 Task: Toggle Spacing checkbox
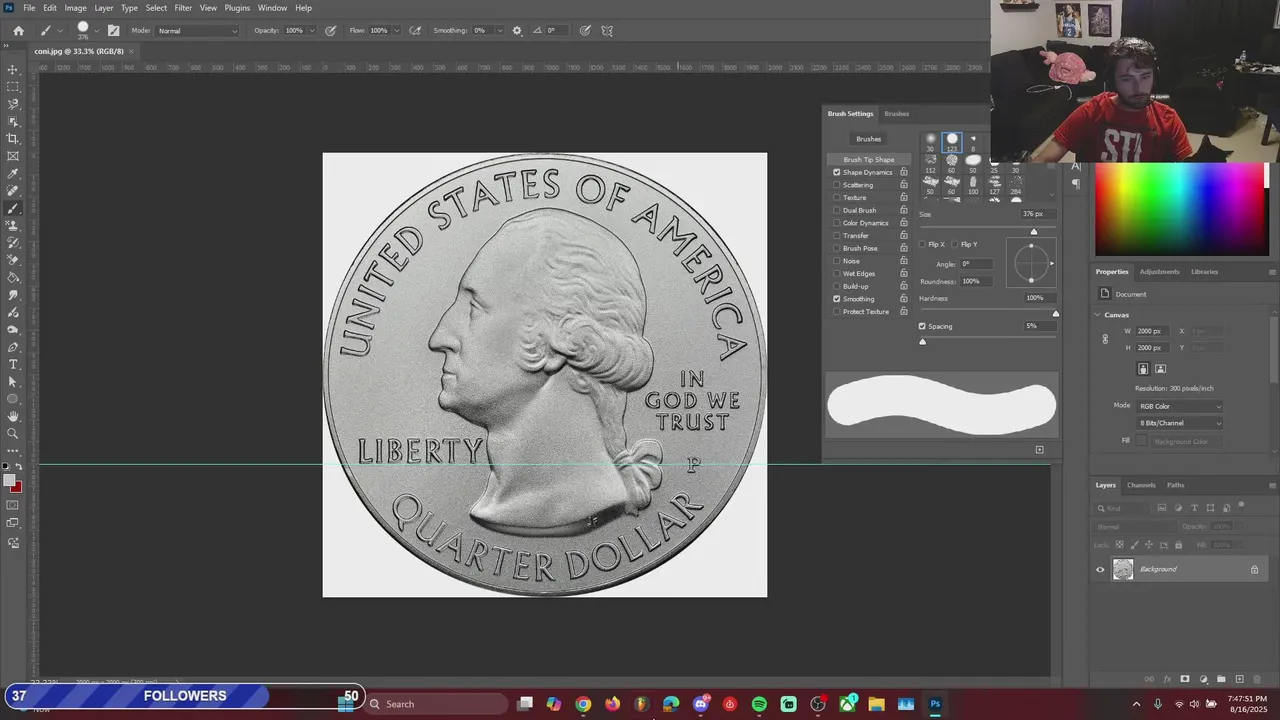[x=922, y=326]
